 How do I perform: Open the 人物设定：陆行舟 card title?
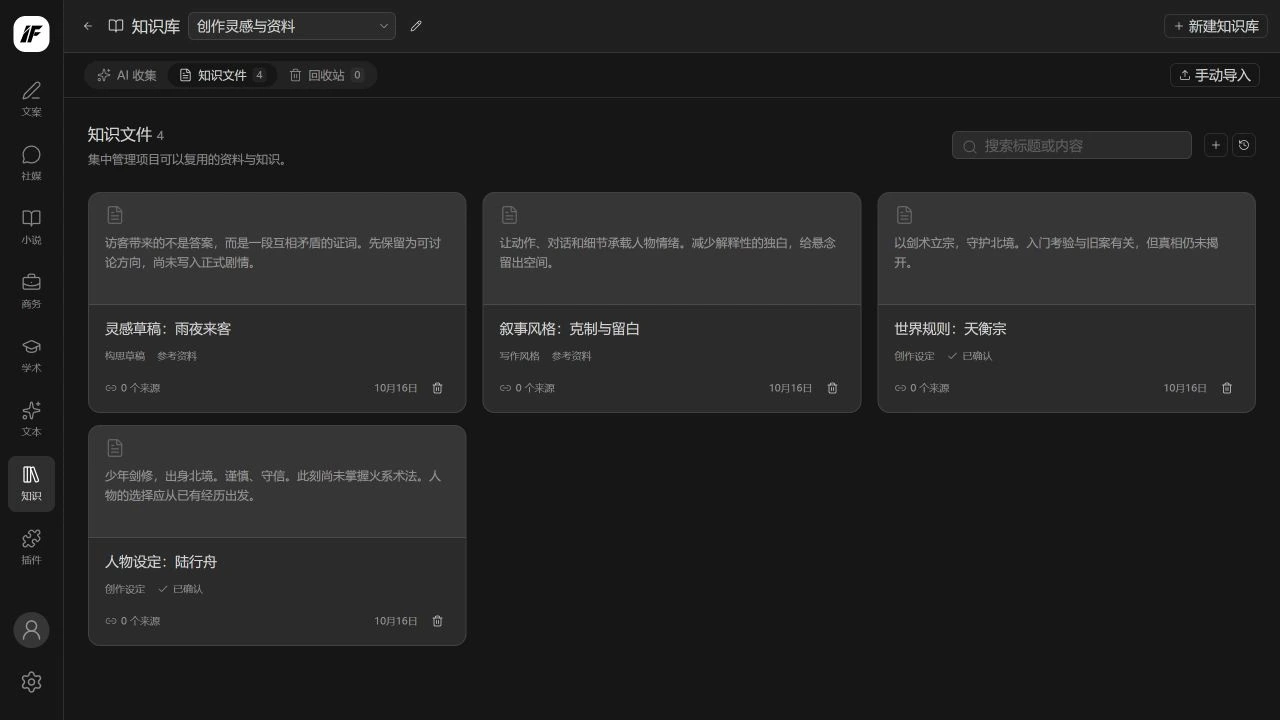[161, 562]
